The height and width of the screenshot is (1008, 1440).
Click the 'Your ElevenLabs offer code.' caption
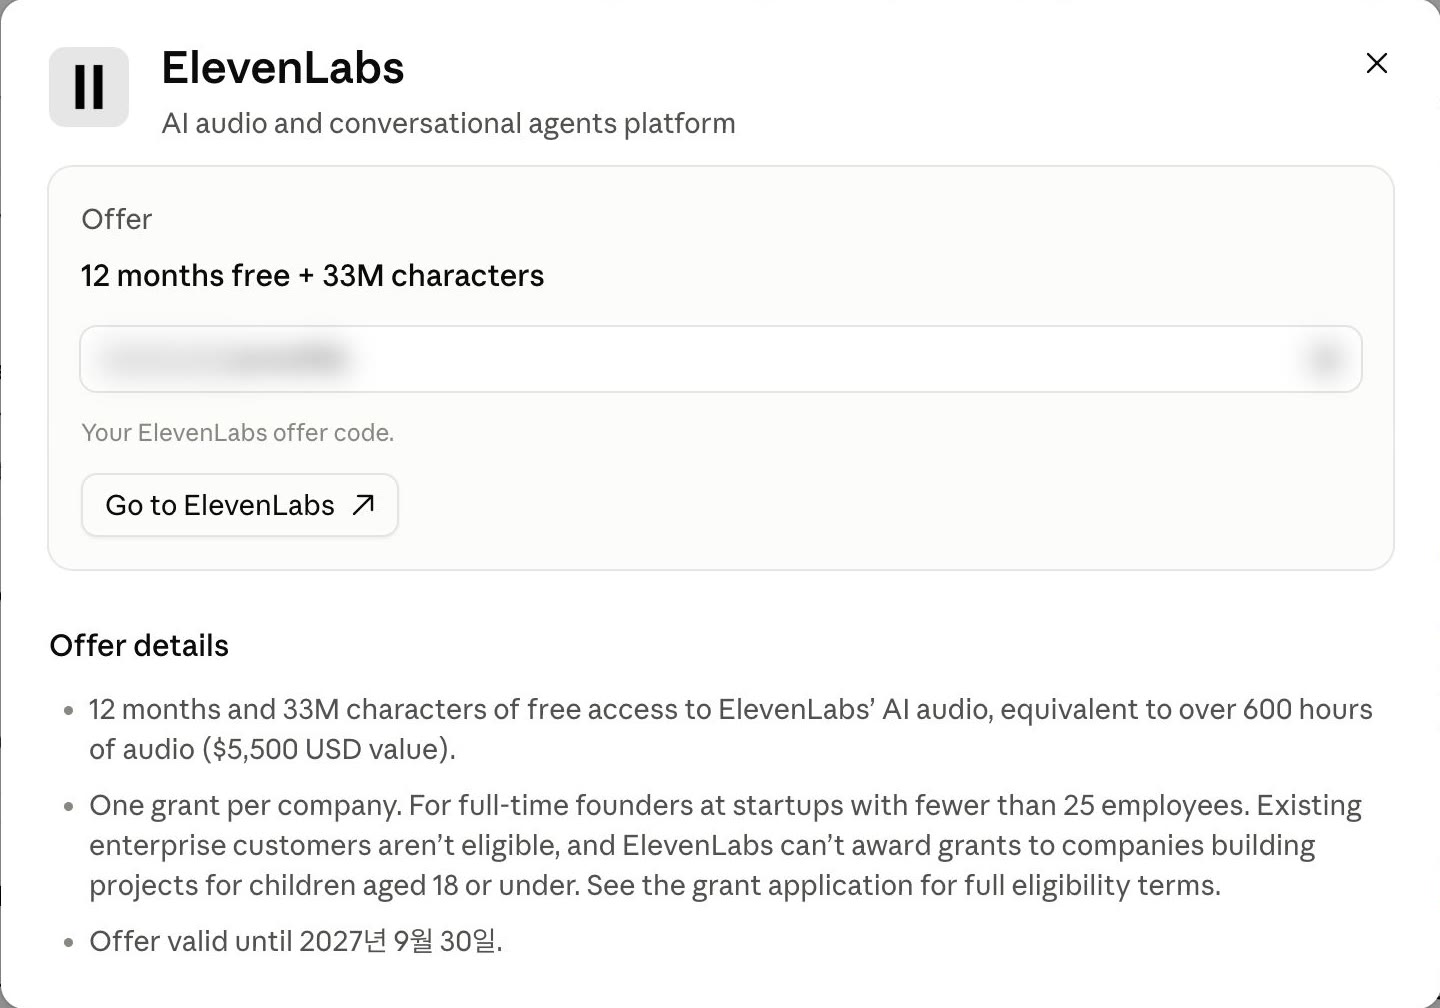pos(238,433)
